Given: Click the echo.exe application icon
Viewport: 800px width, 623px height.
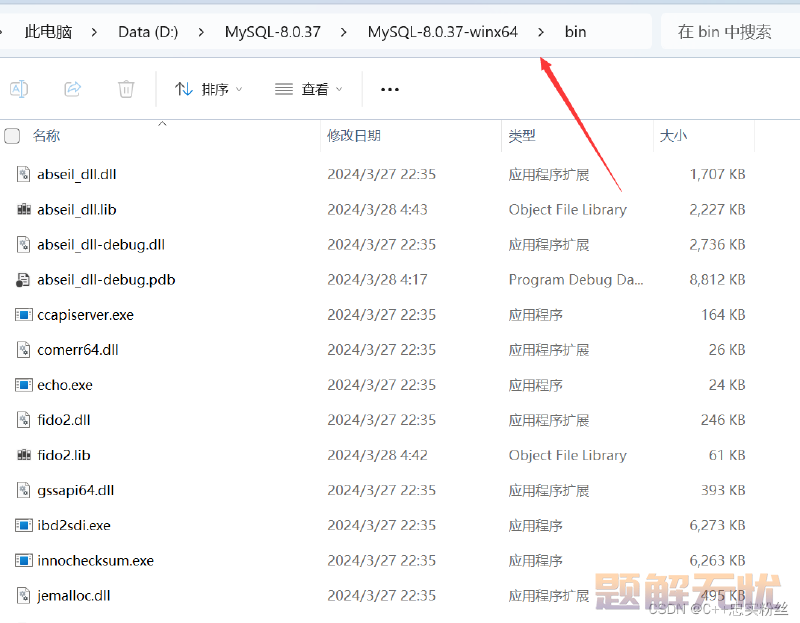Looking at the screenshot, I should point(23,385).
